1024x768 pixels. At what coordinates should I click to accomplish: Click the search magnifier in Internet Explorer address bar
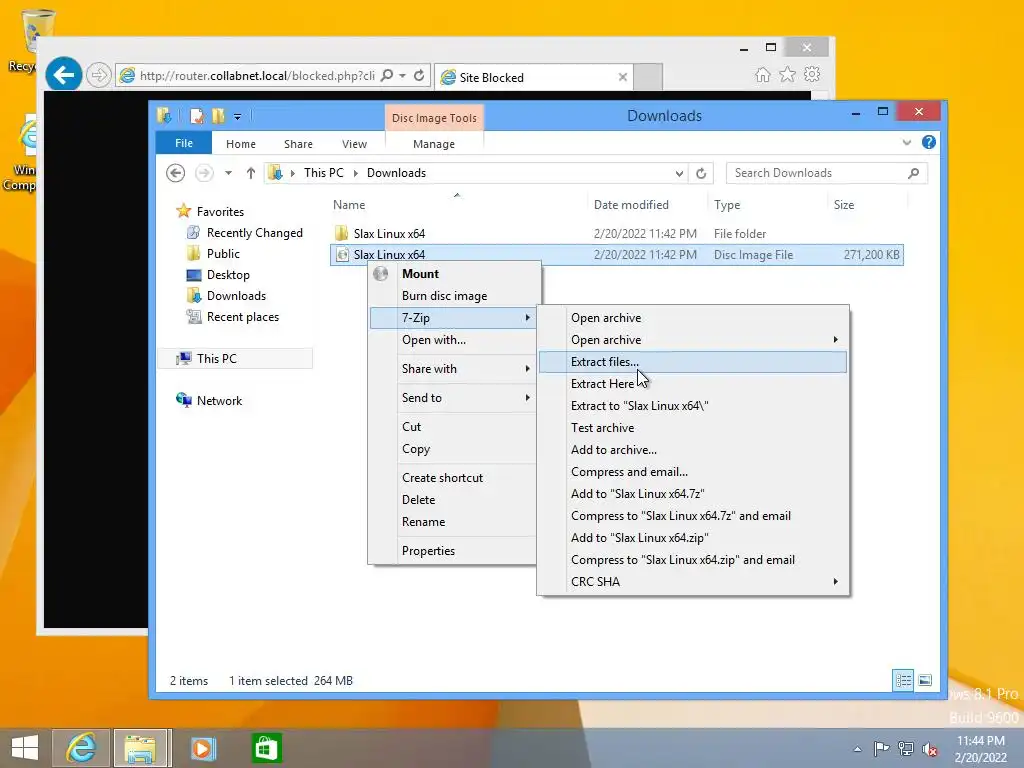pyautogui.click(x=387, y=76)
